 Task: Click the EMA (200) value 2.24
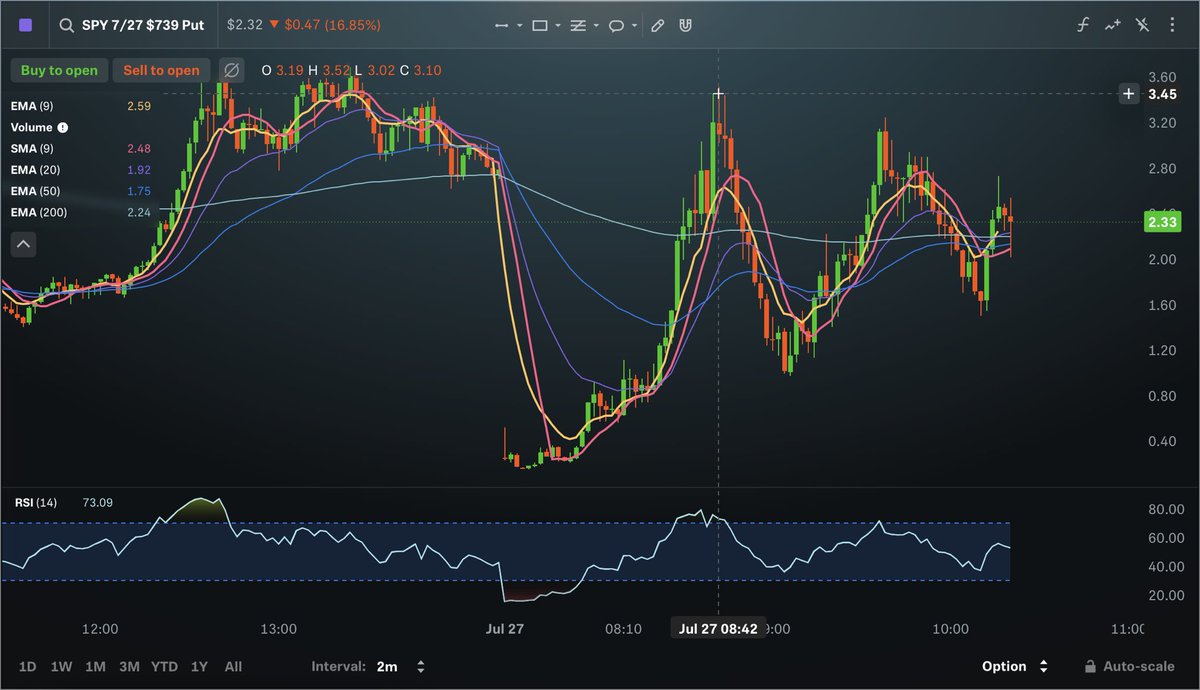click(139, 212)
